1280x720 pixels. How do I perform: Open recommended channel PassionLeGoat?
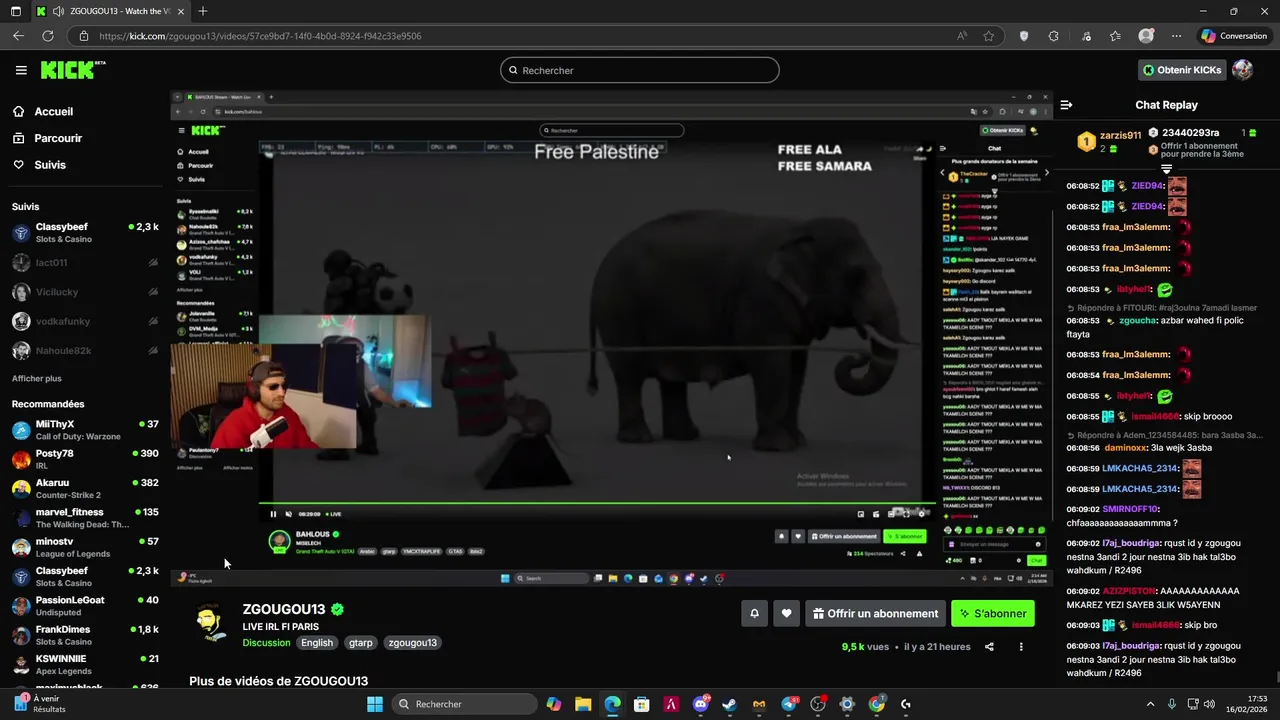coord(85,606)
